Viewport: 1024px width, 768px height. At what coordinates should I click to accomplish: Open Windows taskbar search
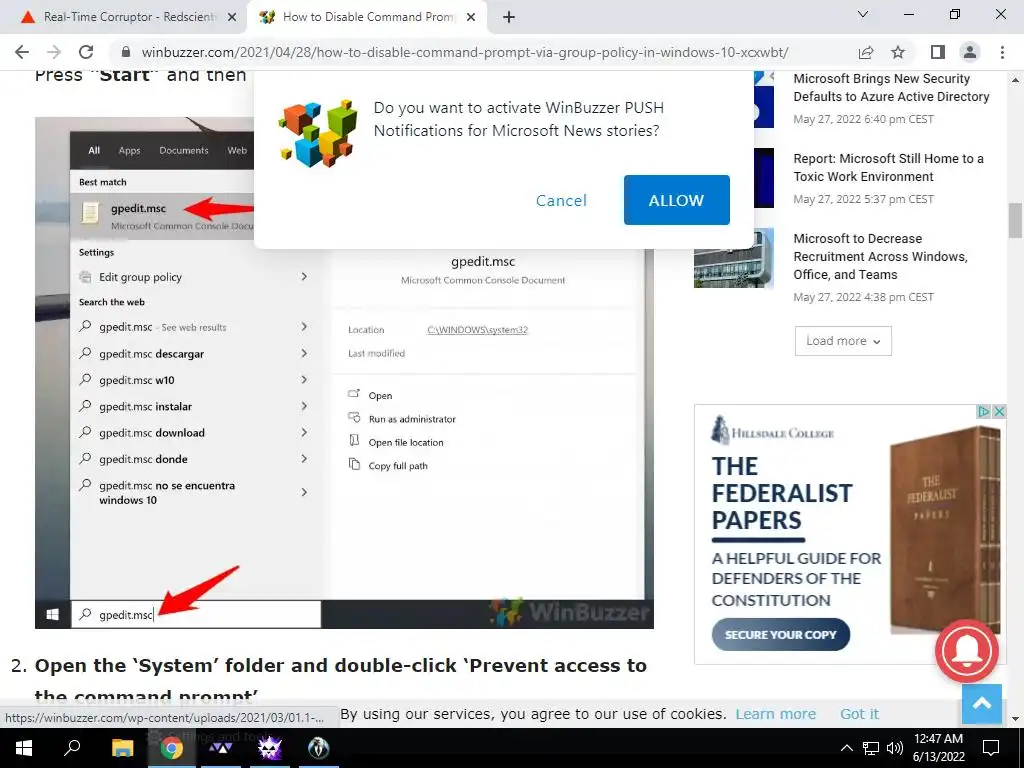pos(72,748)
